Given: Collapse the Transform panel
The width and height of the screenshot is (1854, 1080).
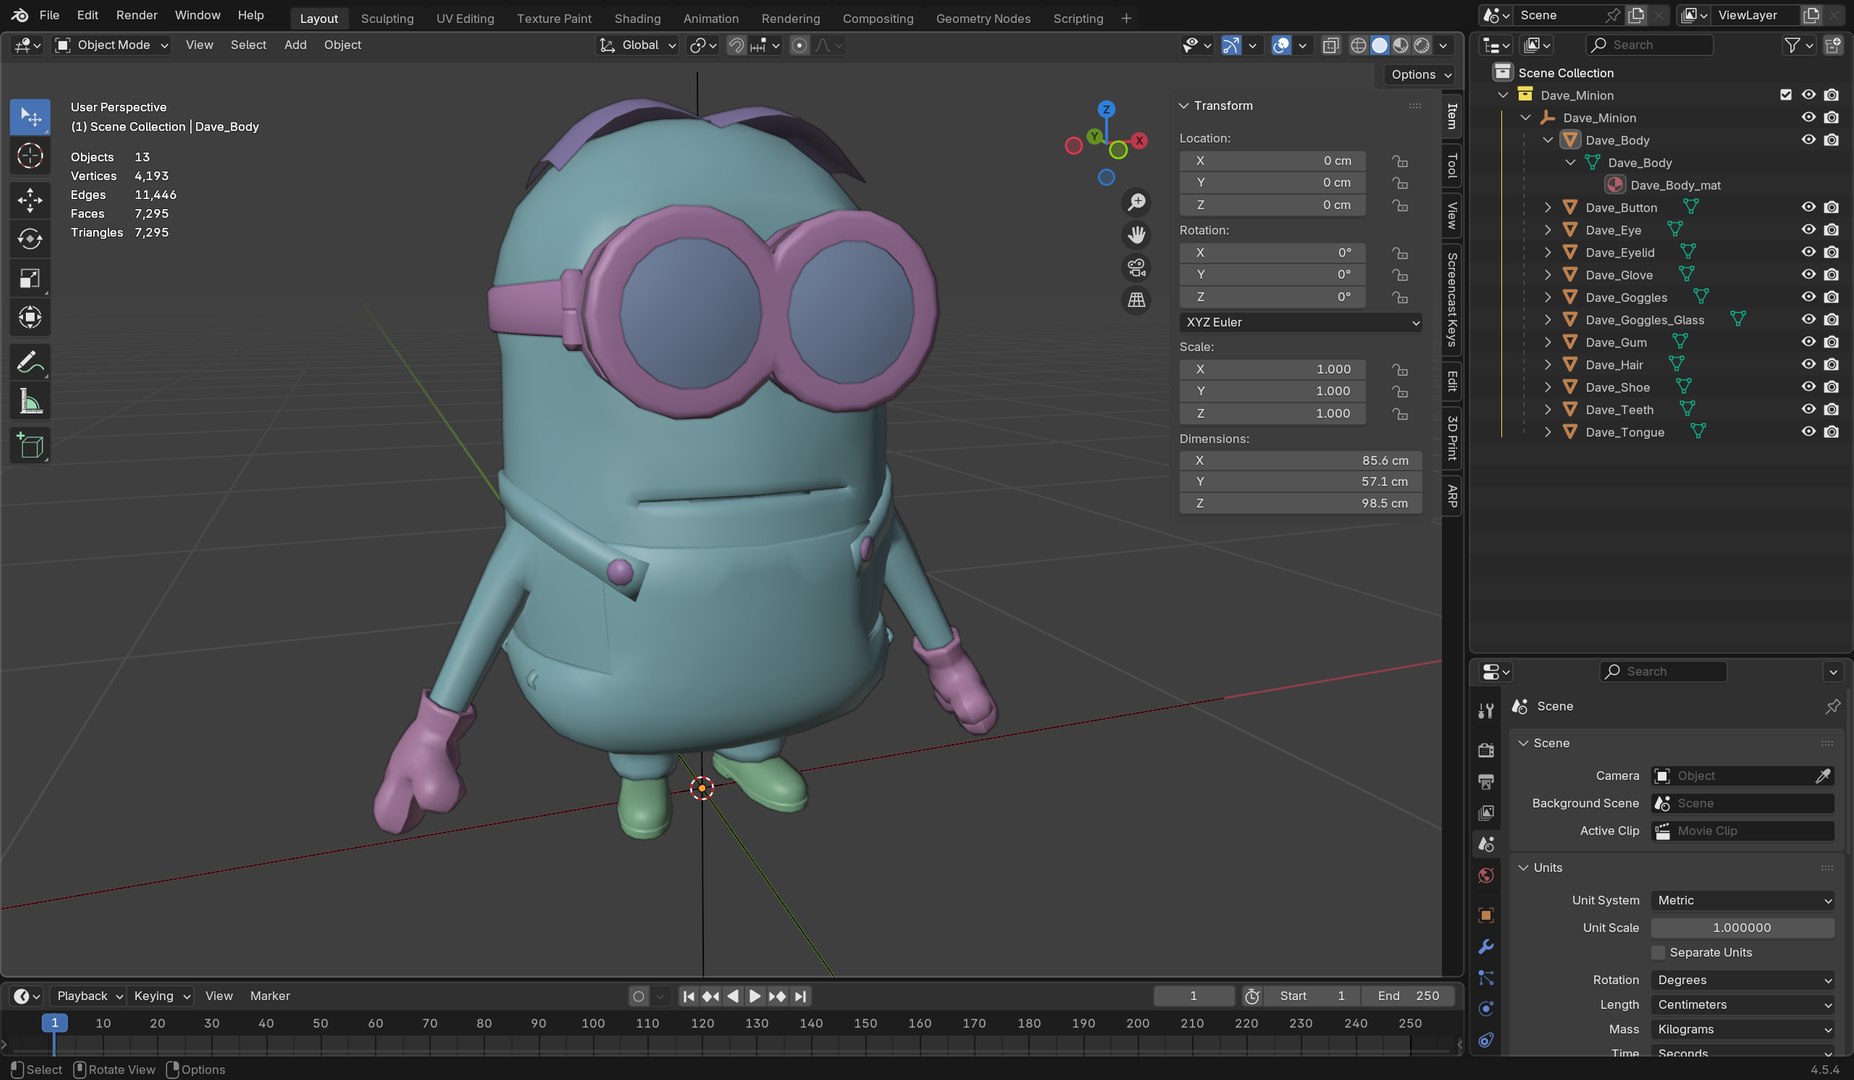Looking at the screenshot, I should tap(1184, 106).
